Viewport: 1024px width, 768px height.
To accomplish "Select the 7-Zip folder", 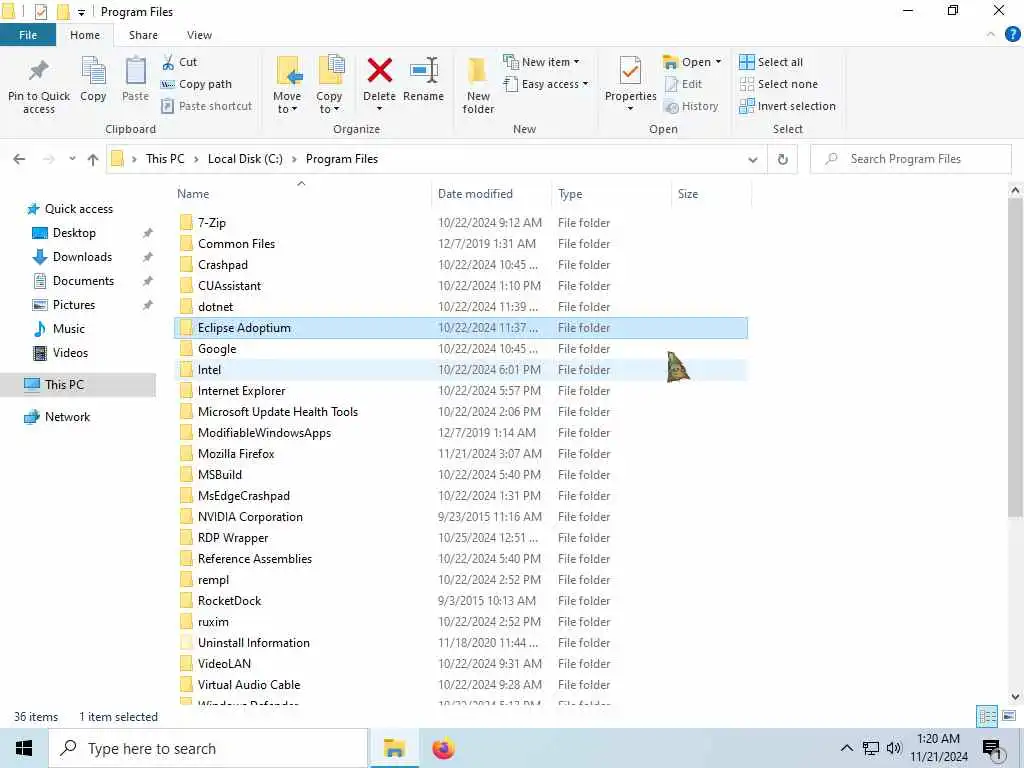I will (x=460, y=223).
